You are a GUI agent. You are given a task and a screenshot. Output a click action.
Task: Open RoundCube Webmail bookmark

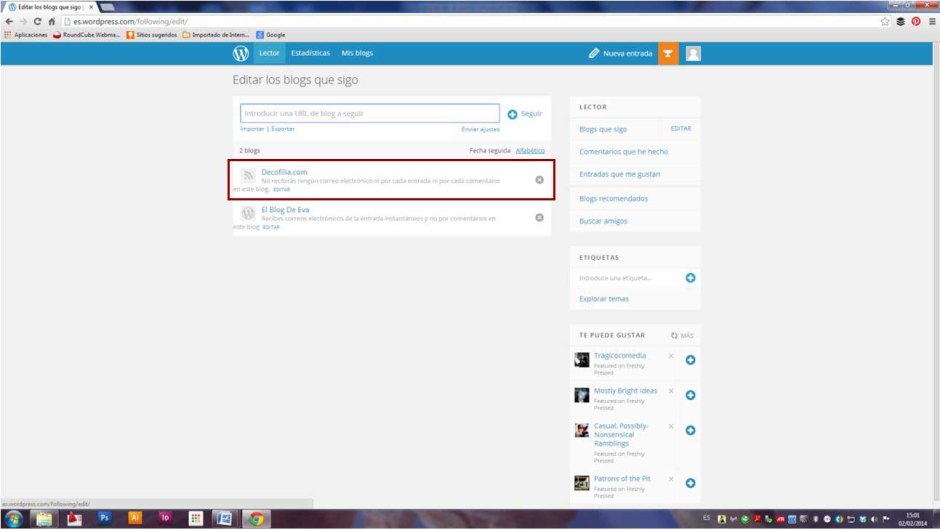[x=86, y=35]
